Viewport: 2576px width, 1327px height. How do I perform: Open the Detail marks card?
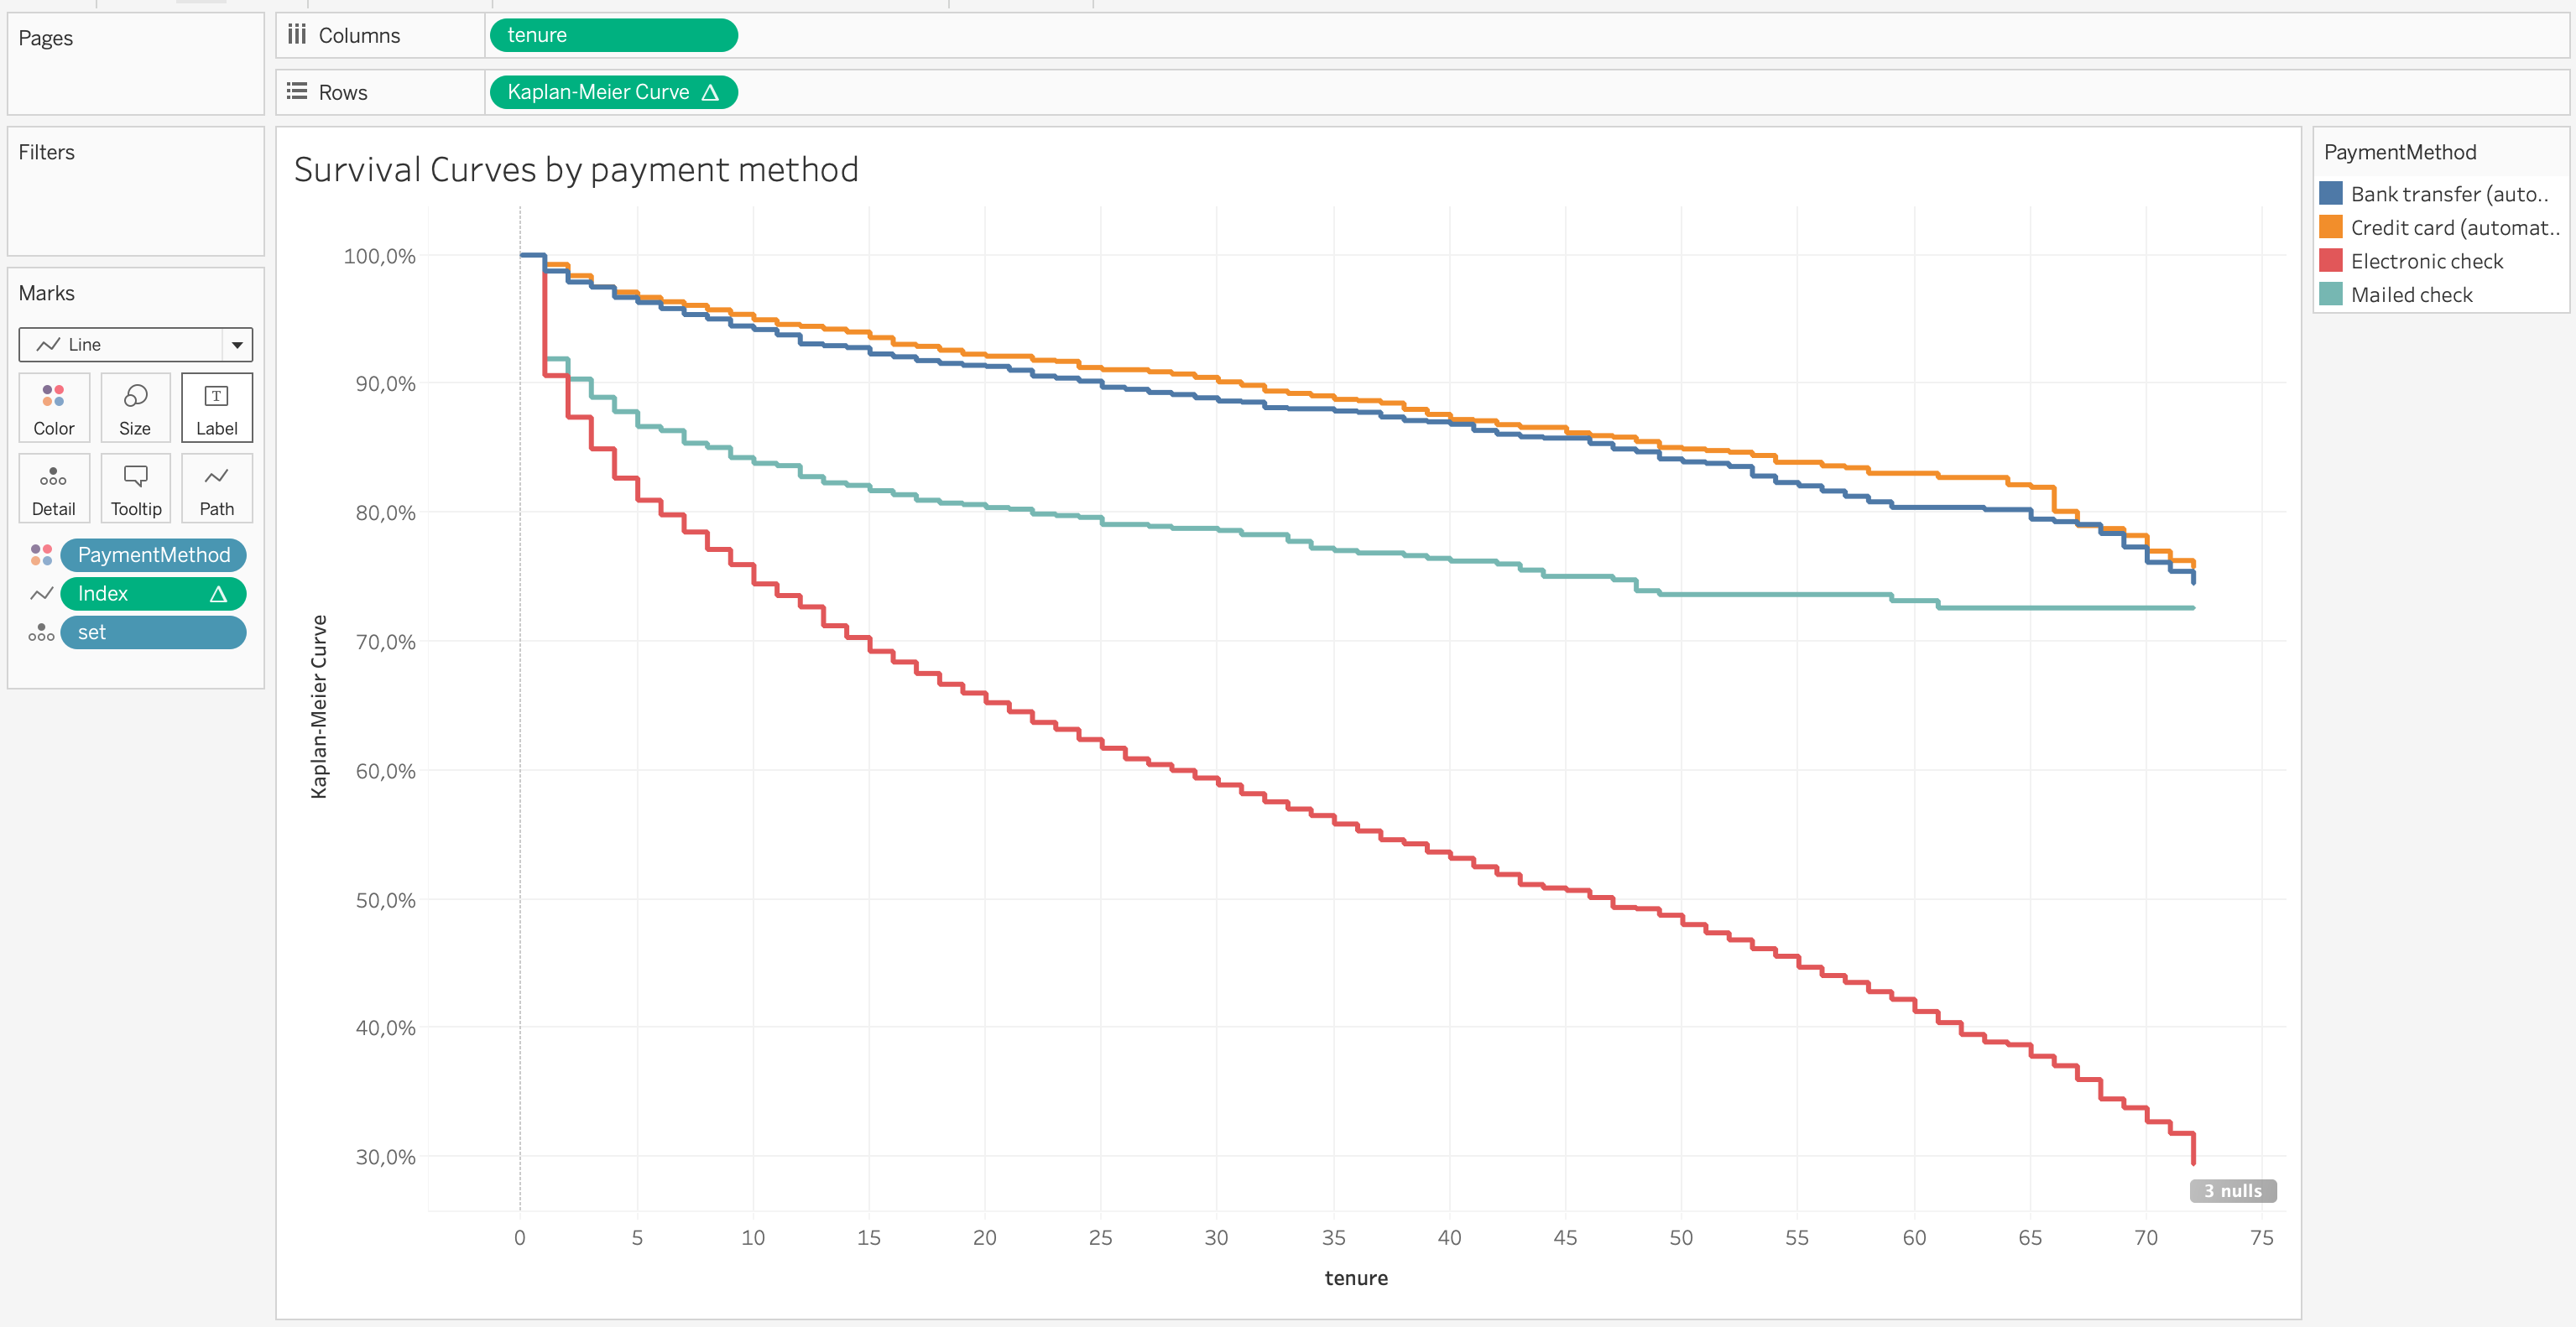click(54, 488)
